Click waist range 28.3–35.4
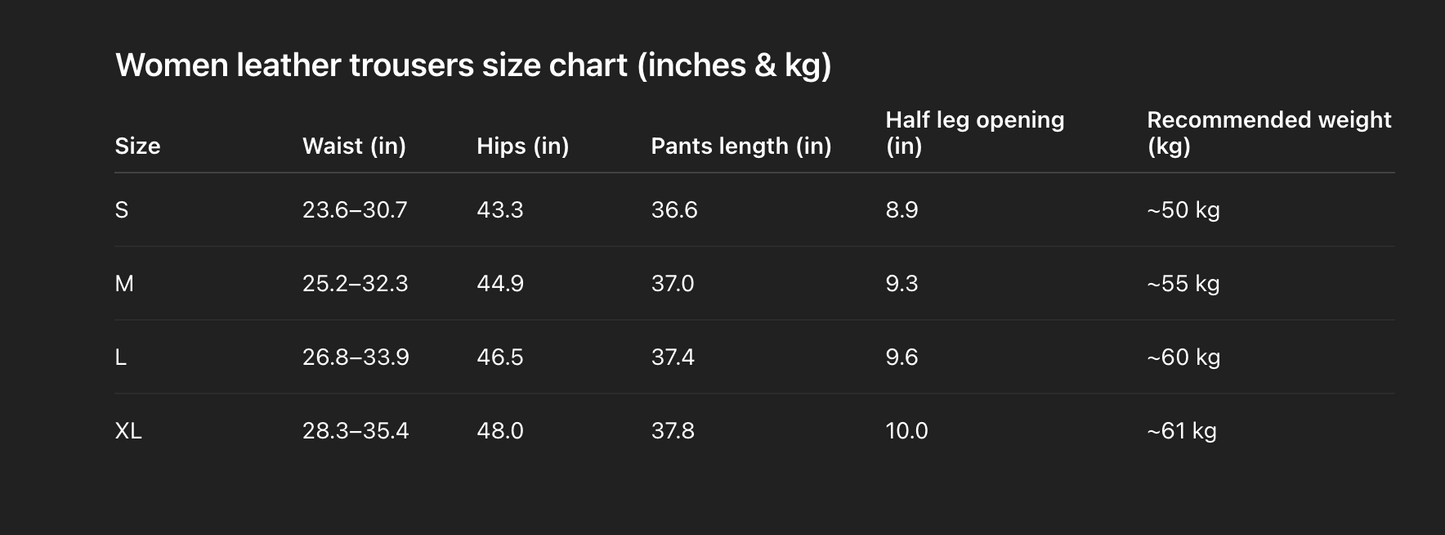Image resolution: width=1445 pixels, height=535 pixels. tap(355, 431)
